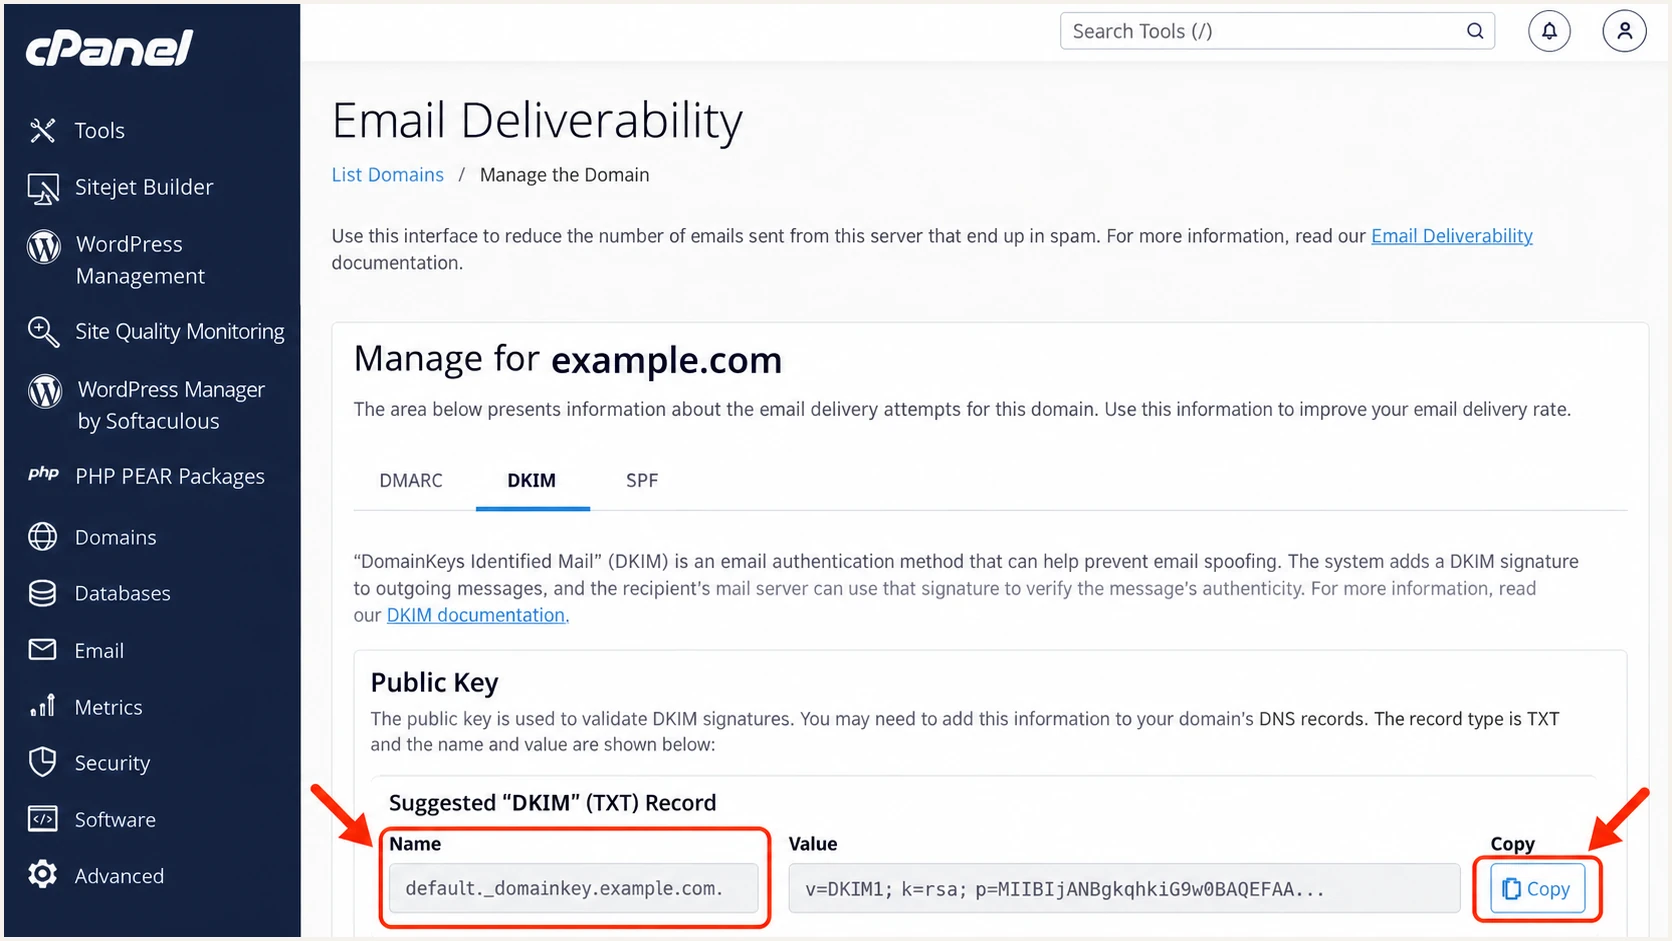Open Tools in the sidebar
The width and height of the screenshot is (1672, 941).
pyautogui.click(x=100, y=131)
